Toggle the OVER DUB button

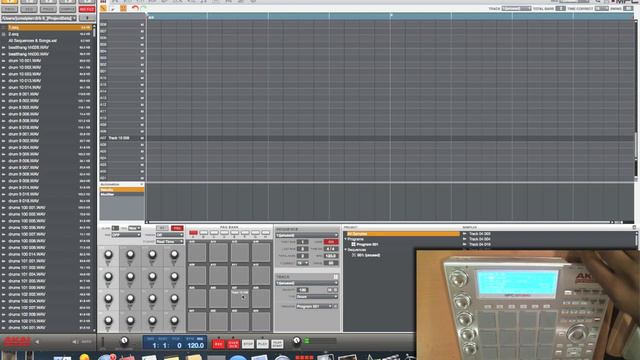click(233, 344)
